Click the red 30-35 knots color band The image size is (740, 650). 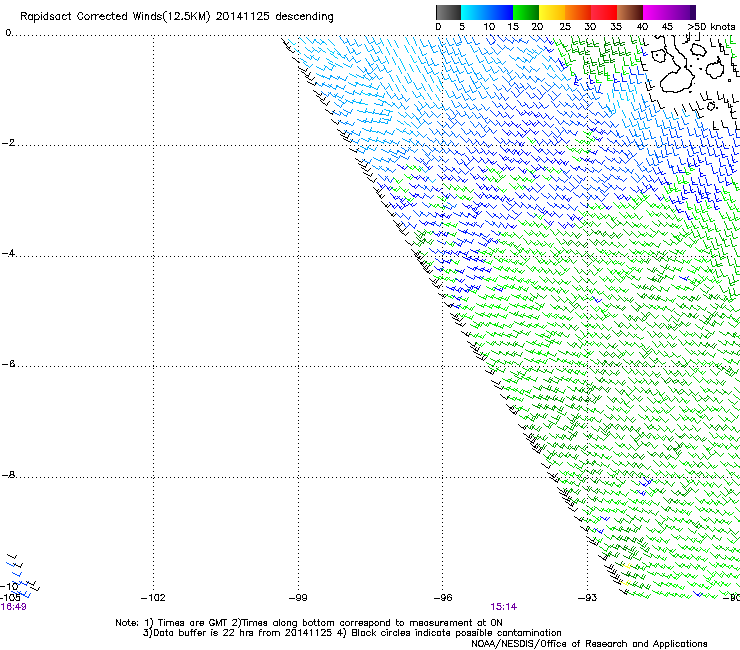coord(604,12)
